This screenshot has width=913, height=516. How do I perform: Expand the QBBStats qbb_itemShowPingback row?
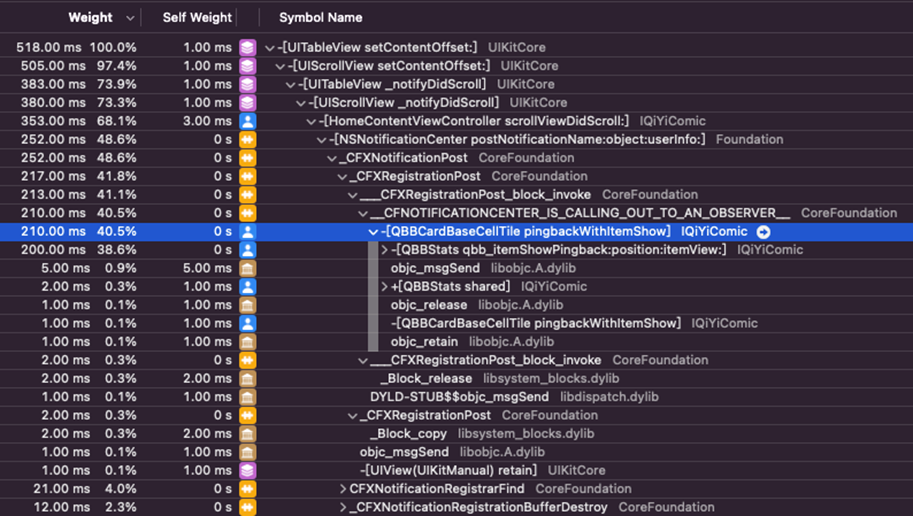click(384, 250)
